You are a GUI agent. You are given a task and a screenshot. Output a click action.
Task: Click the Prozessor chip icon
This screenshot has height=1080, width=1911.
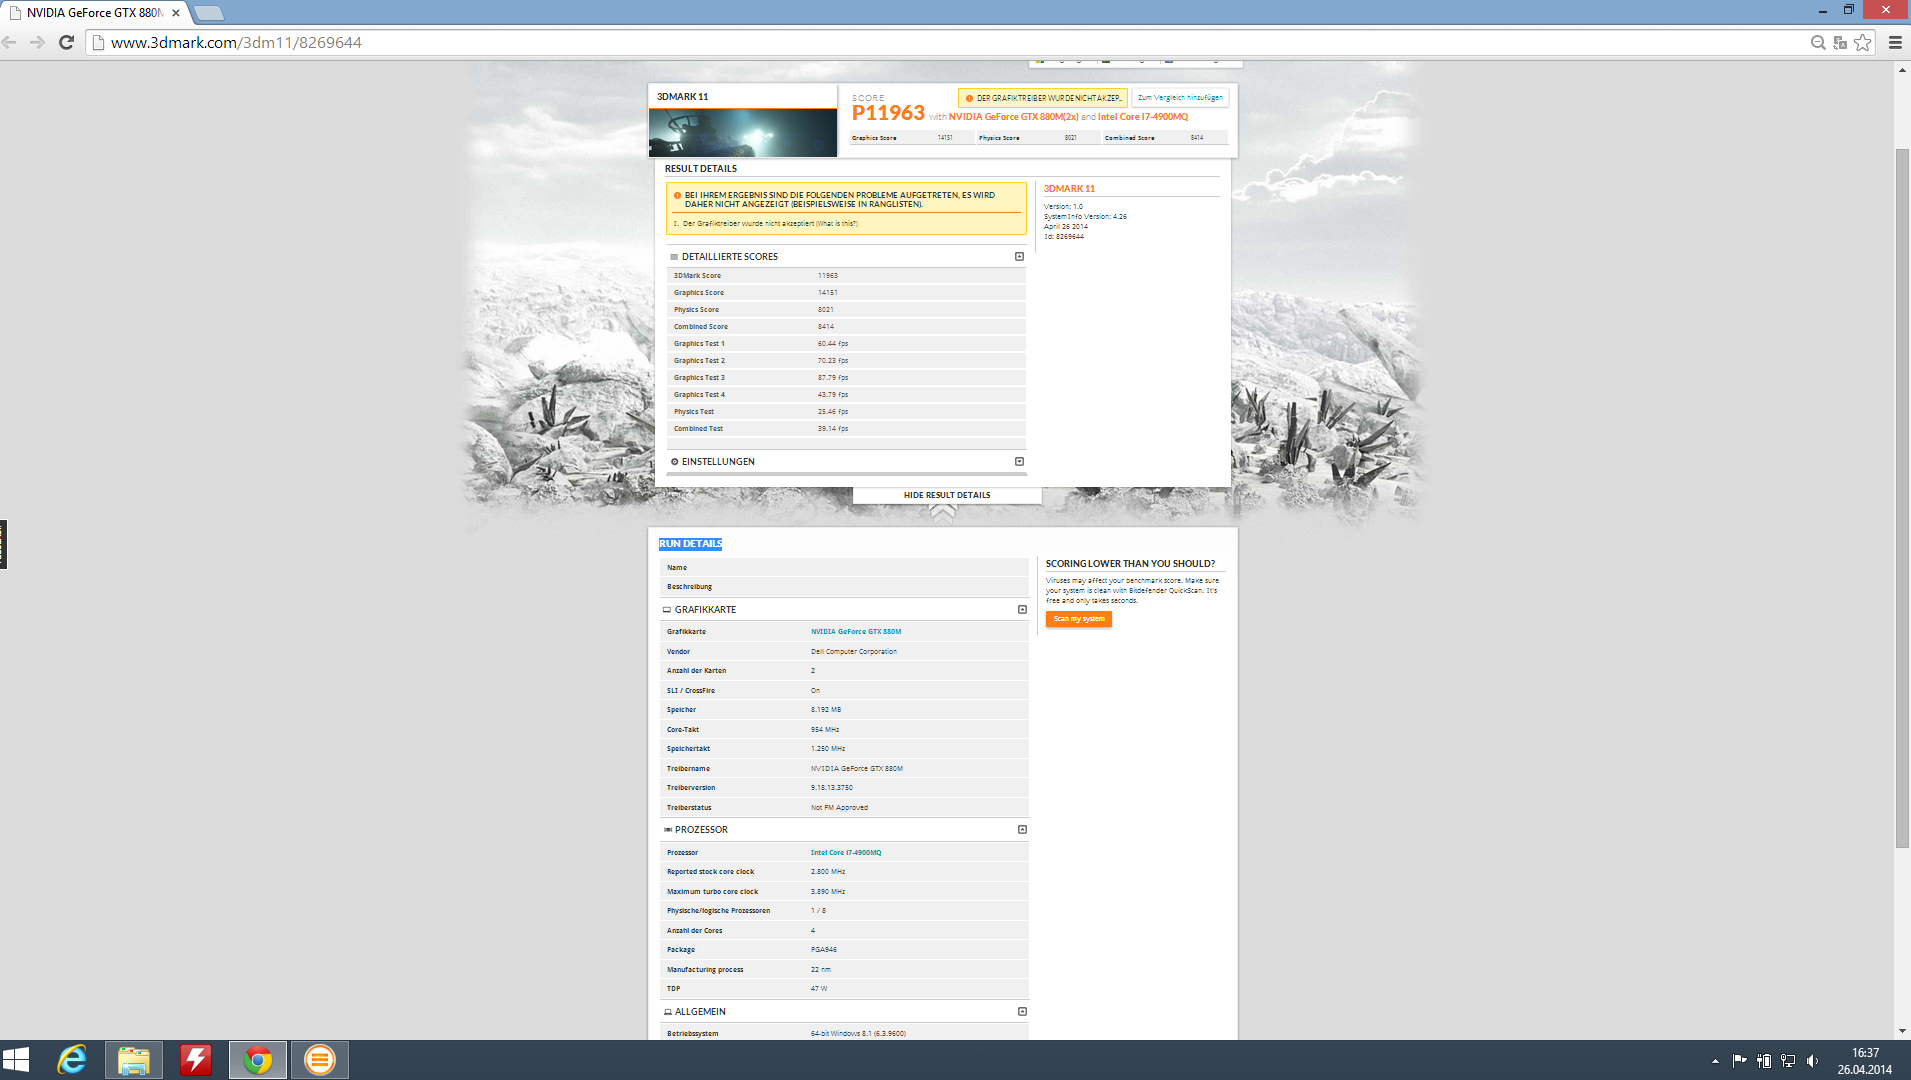tap(667, 830)
